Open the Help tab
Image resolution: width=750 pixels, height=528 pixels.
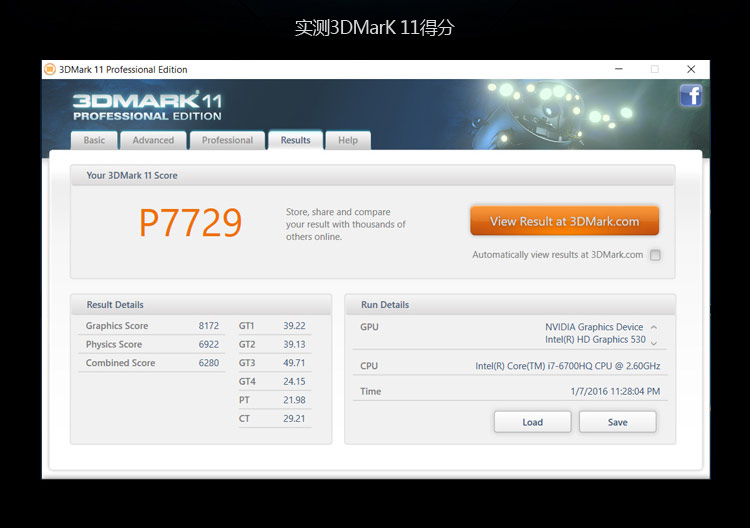tap(348, 140)
